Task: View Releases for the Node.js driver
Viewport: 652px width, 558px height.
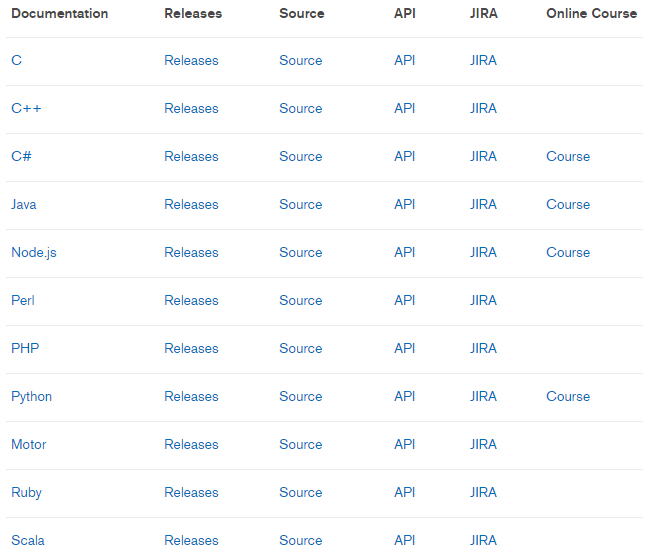Action: tap(191, 252)
